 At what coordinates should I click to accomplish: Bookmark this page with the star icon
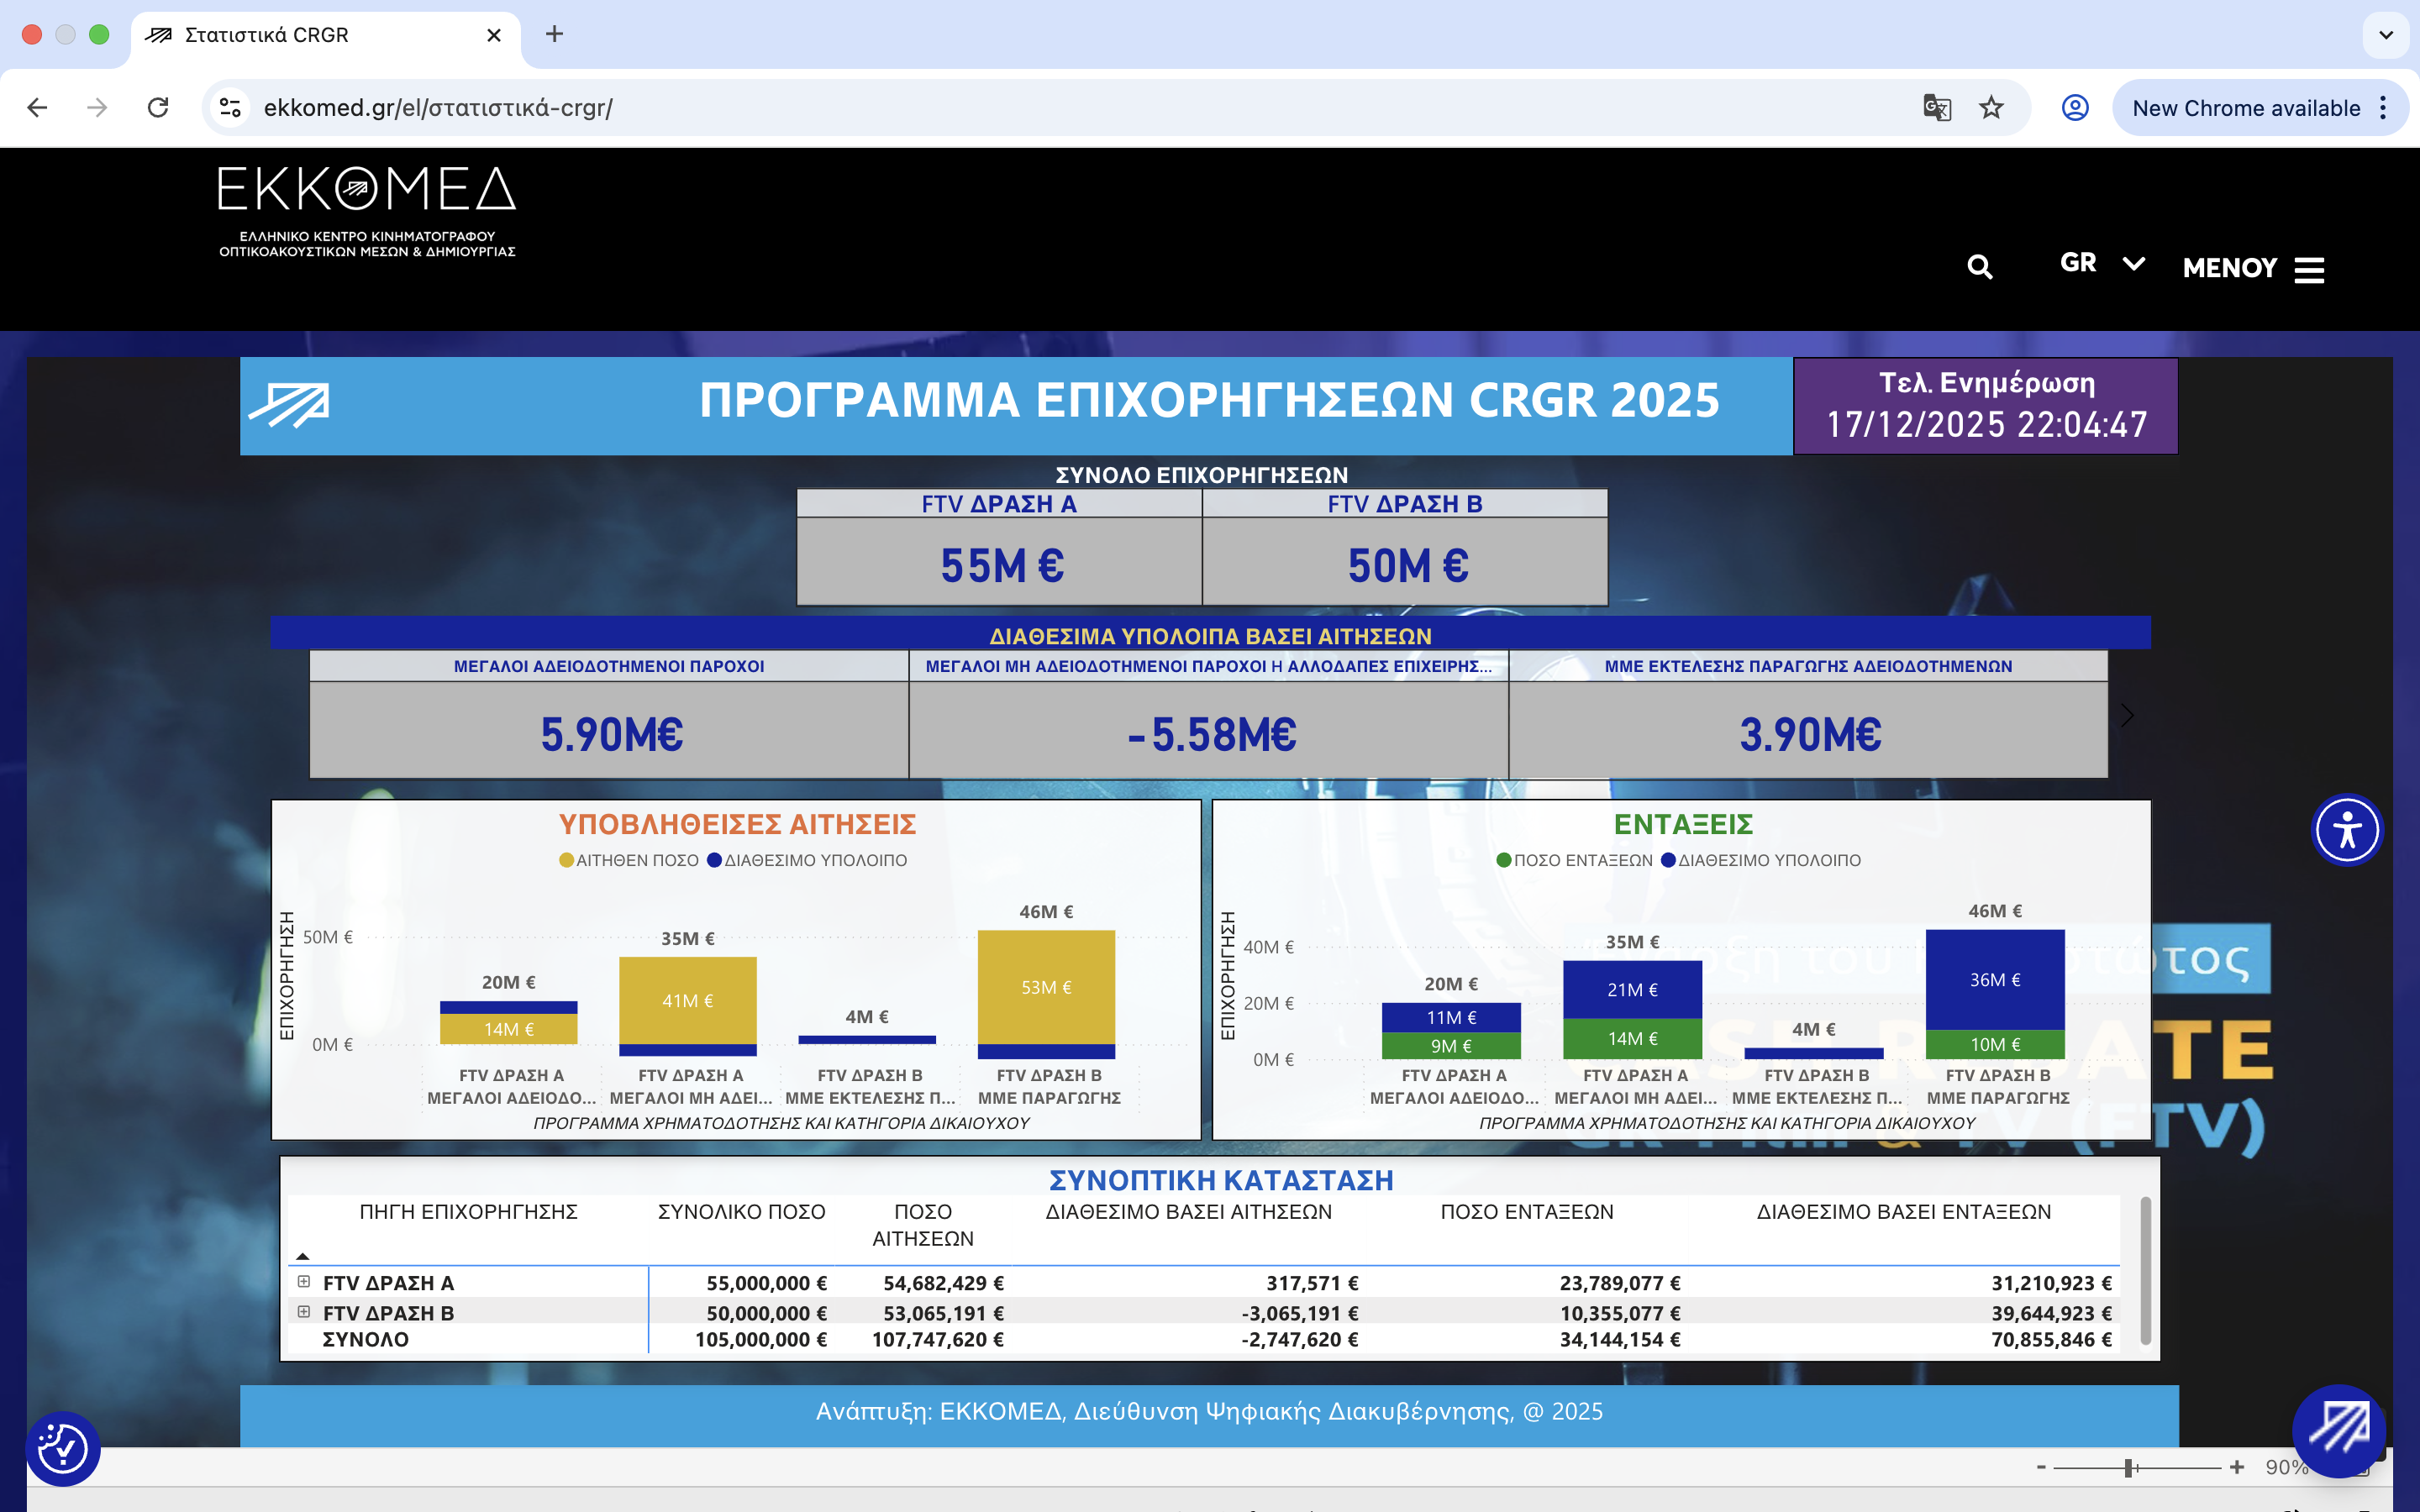point(1991,108)
